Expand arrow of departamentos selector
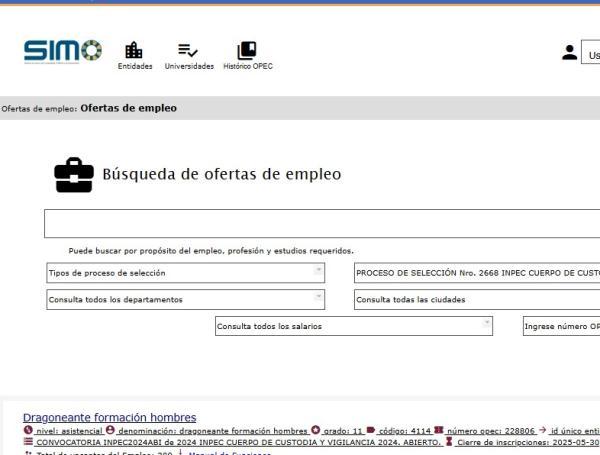 pos(318,297)
